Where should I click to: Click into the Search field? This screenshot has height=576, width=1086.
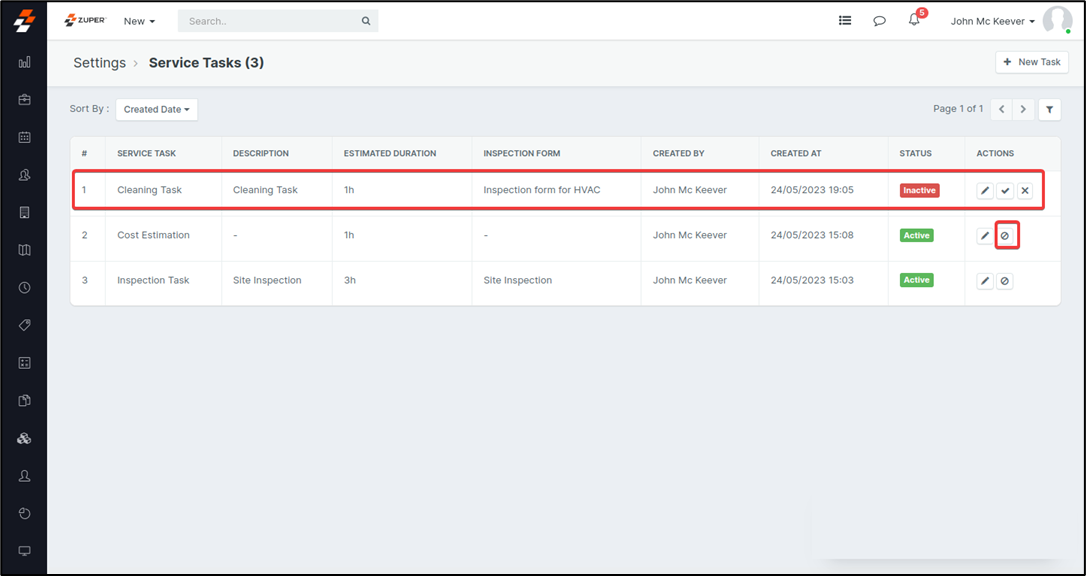[268, 21]
